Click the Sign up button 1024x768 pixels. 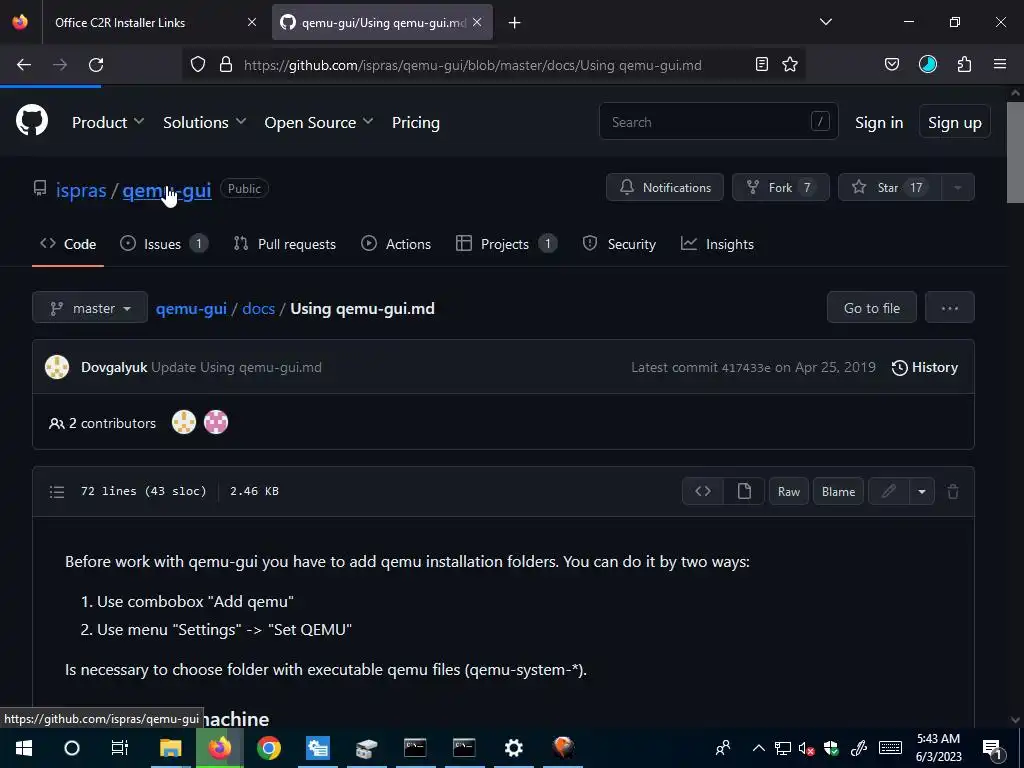pyautogui.click(x=954, y=122)
